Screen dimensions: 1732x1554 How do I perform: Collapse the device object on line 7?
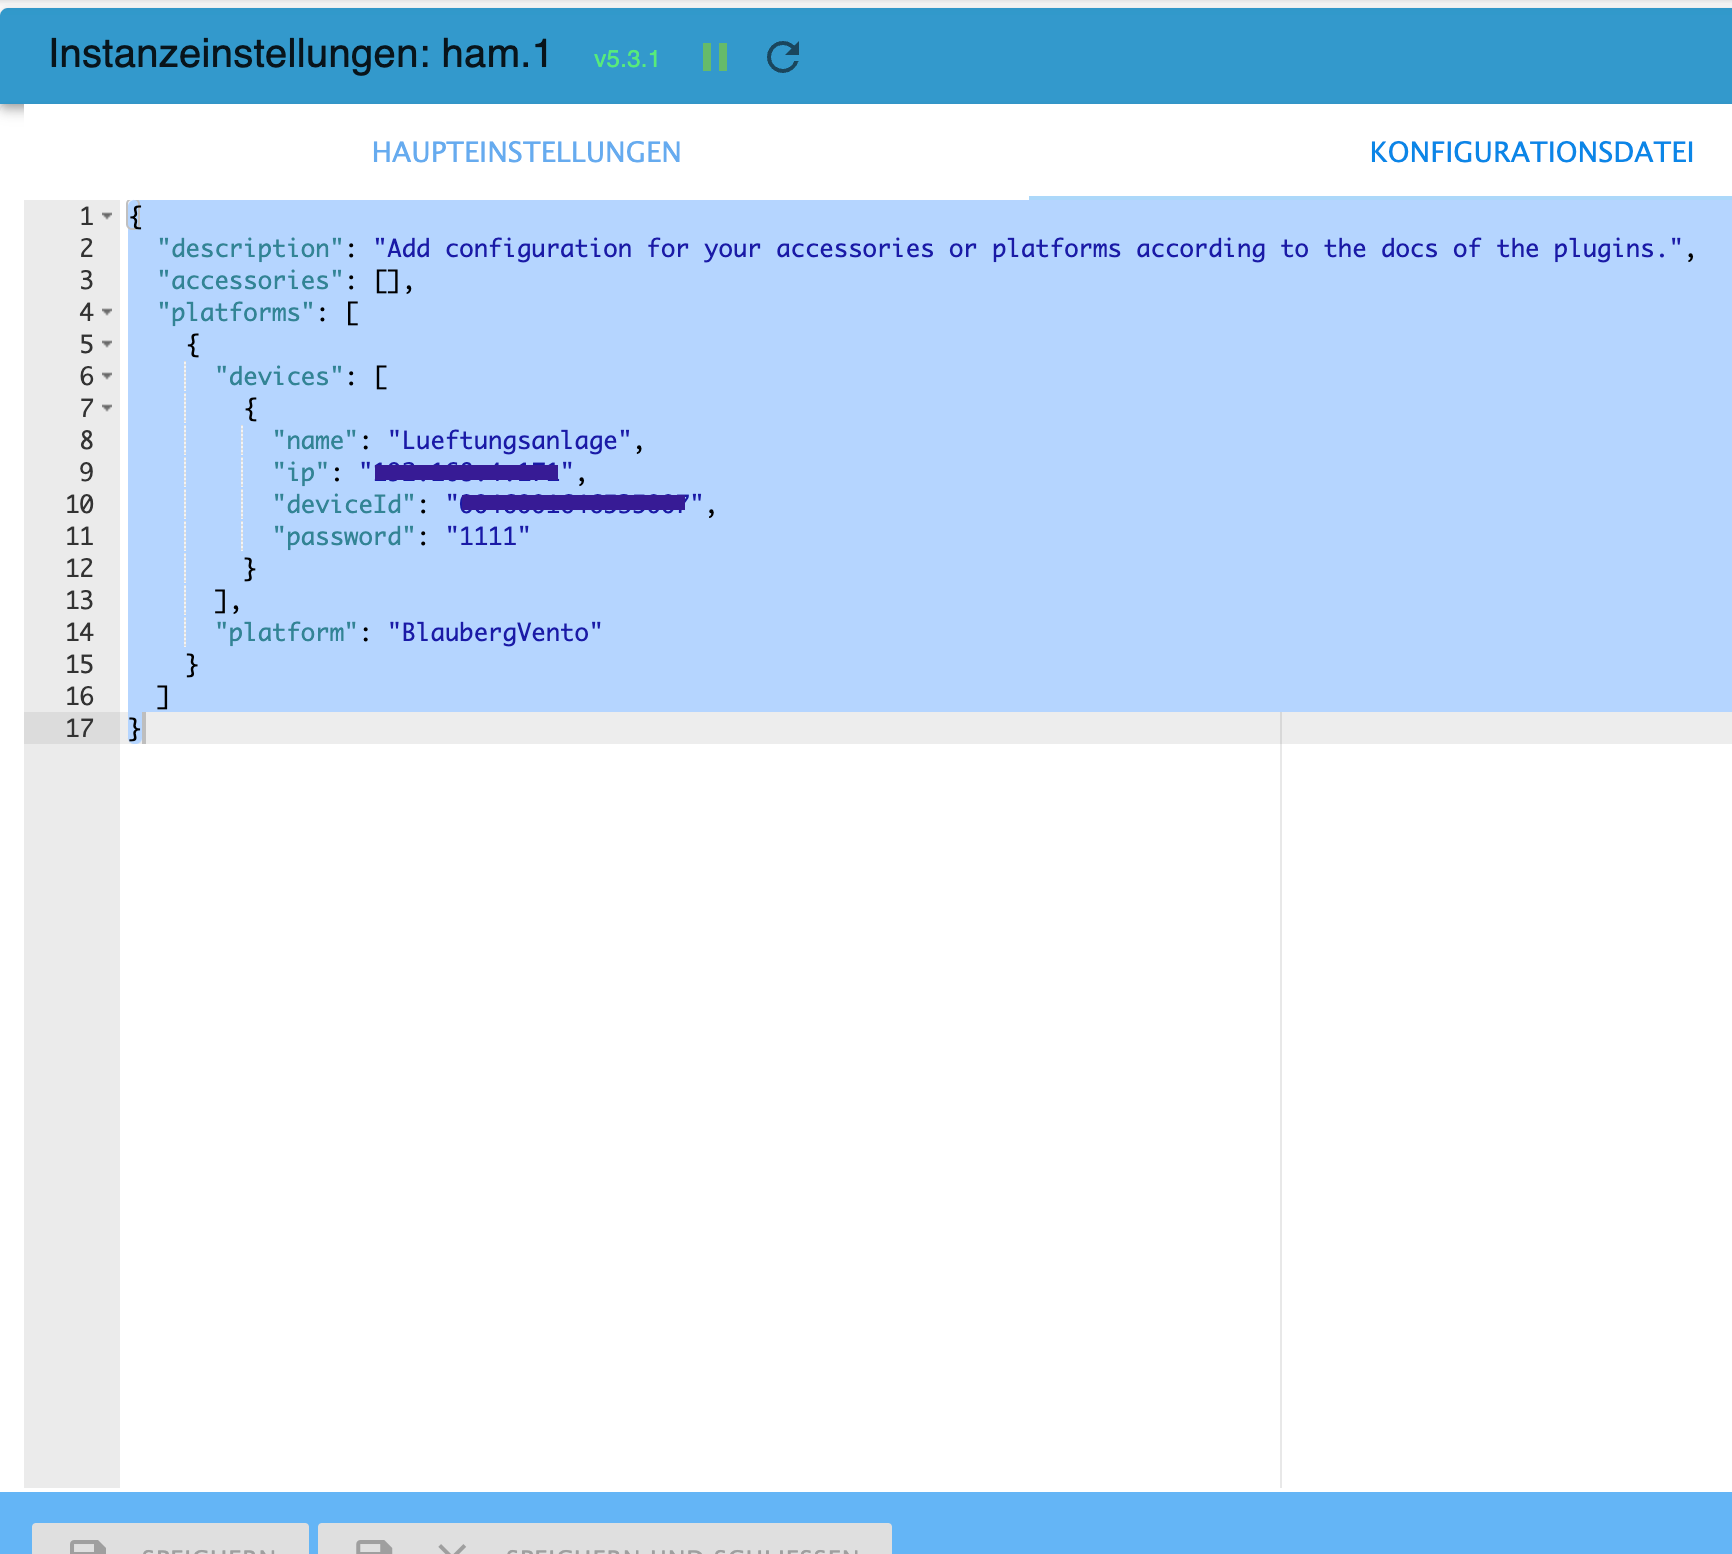[107, 408]
